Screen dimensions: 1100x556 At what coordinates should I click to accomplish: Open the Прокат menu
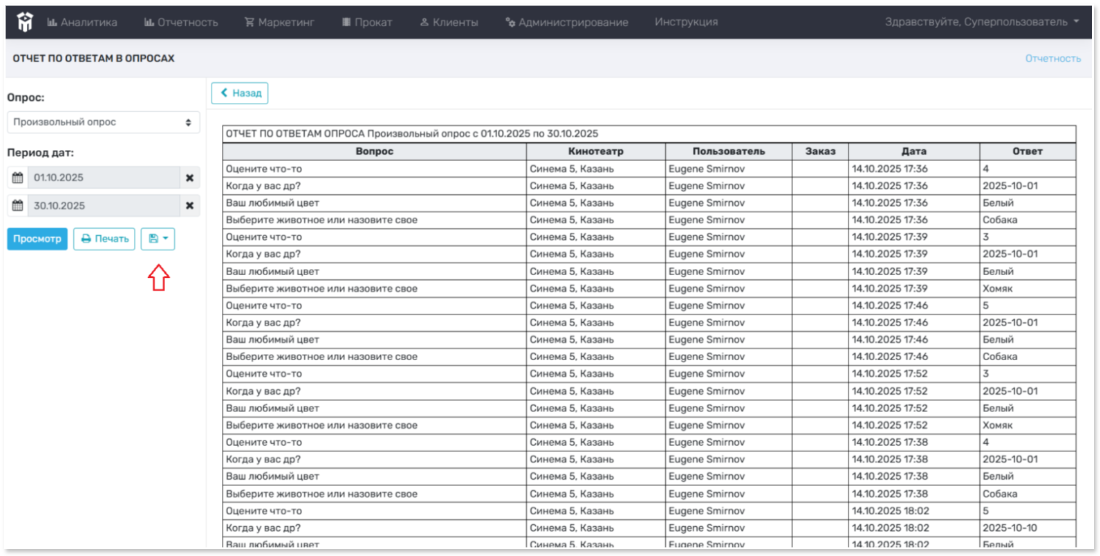tap(366, 22)
